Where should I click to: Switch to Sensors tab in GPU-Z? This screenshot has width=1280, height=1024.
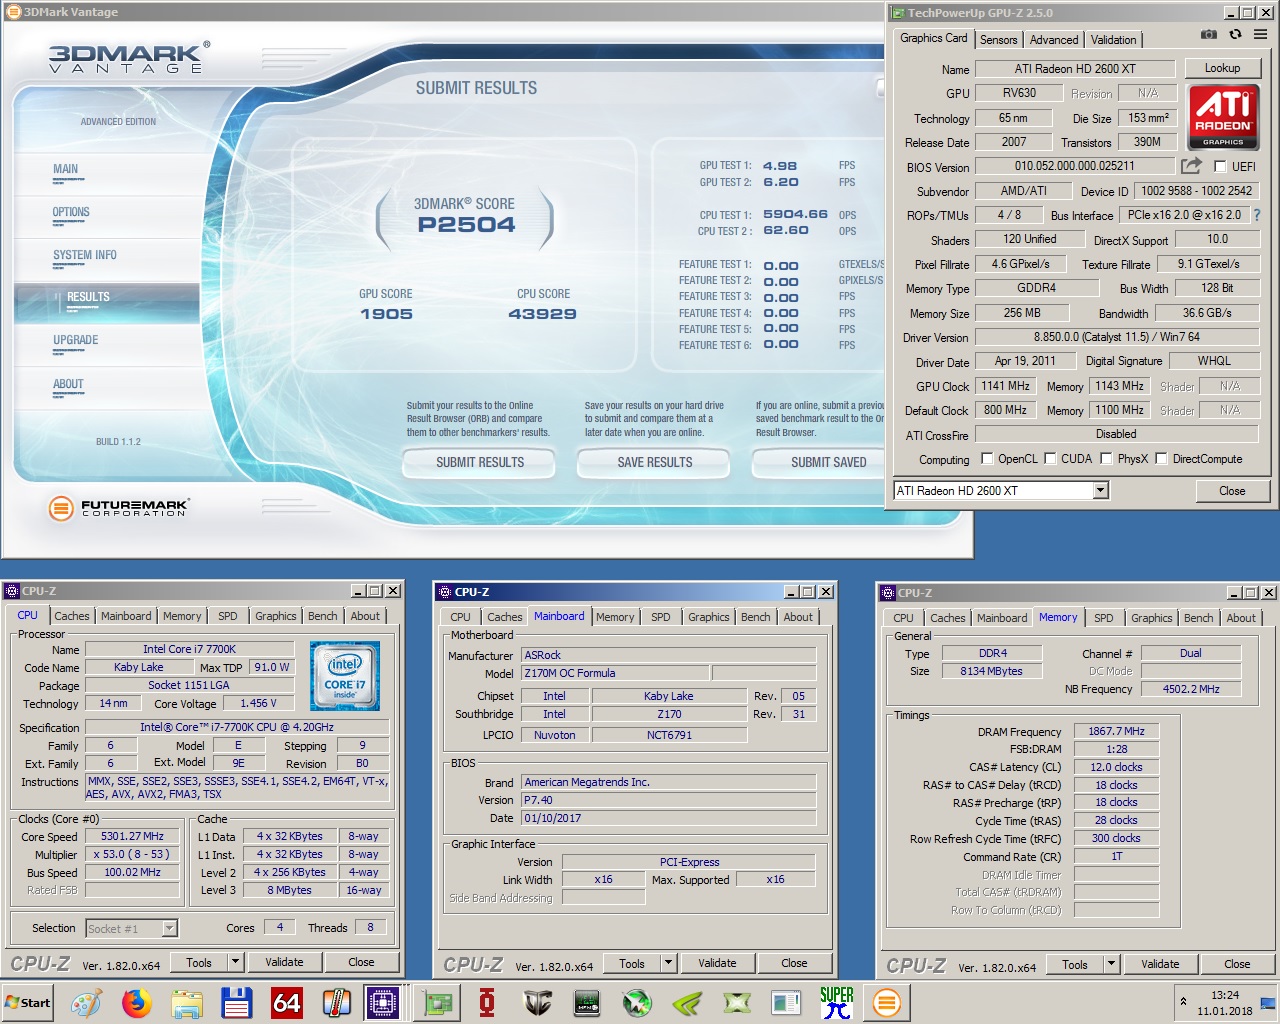998,40
